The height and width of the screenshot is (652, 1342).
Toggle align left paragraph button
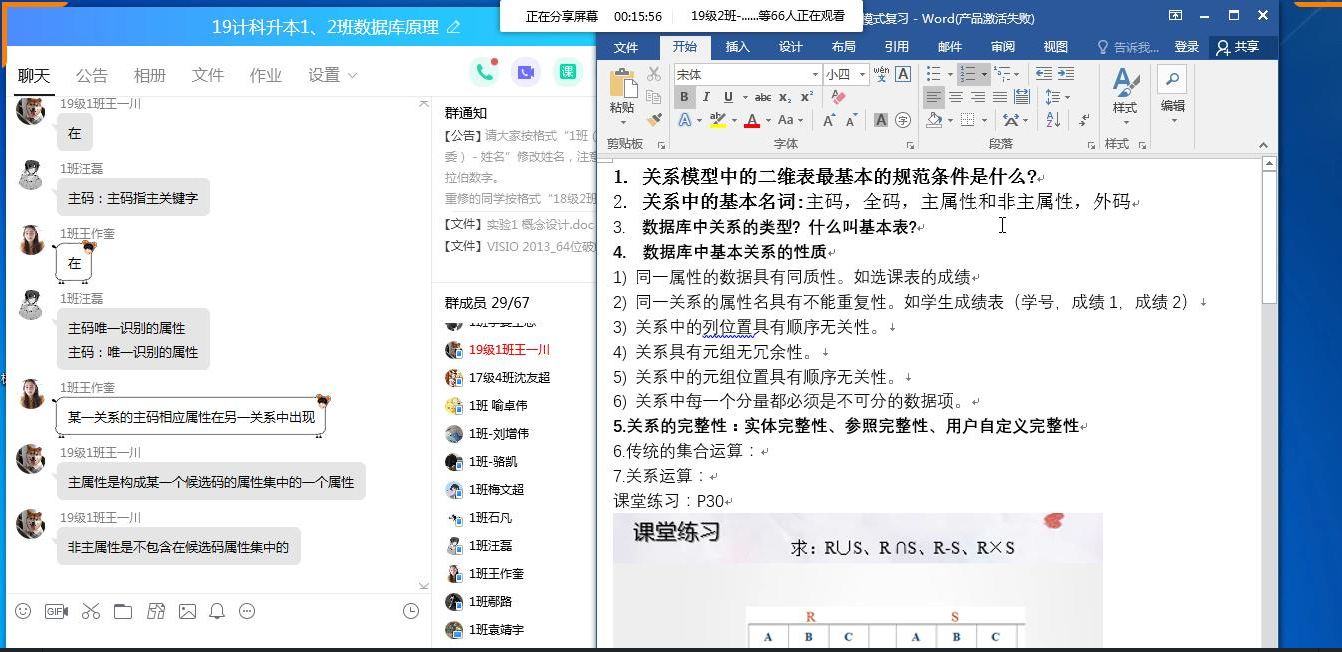click(x=934, y=97)
